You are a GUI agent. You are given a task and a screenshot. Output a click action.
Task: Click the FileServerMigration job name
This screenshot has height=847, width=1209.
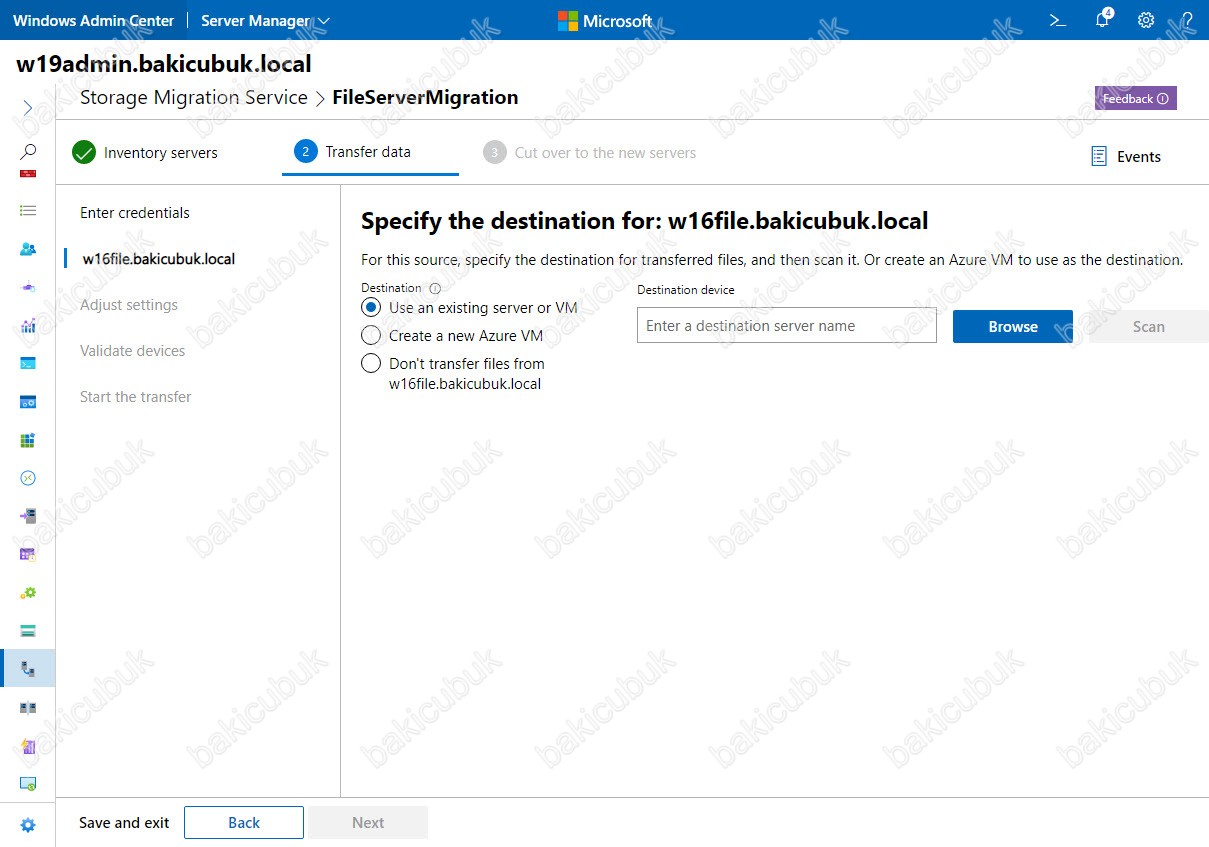(425, 97)
